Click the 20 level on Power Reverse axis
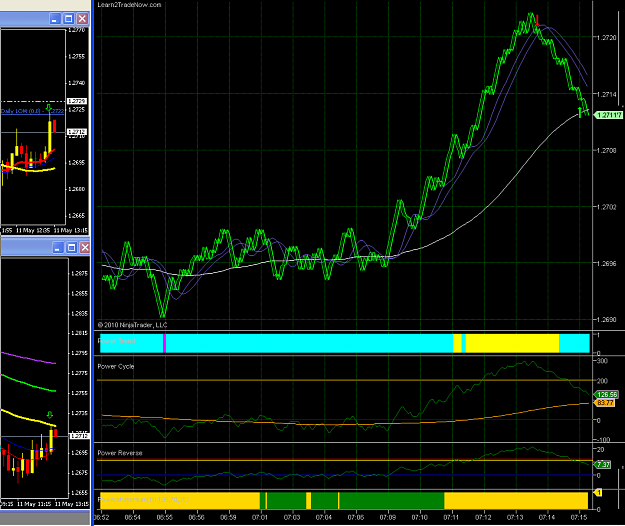 (601, 449)
